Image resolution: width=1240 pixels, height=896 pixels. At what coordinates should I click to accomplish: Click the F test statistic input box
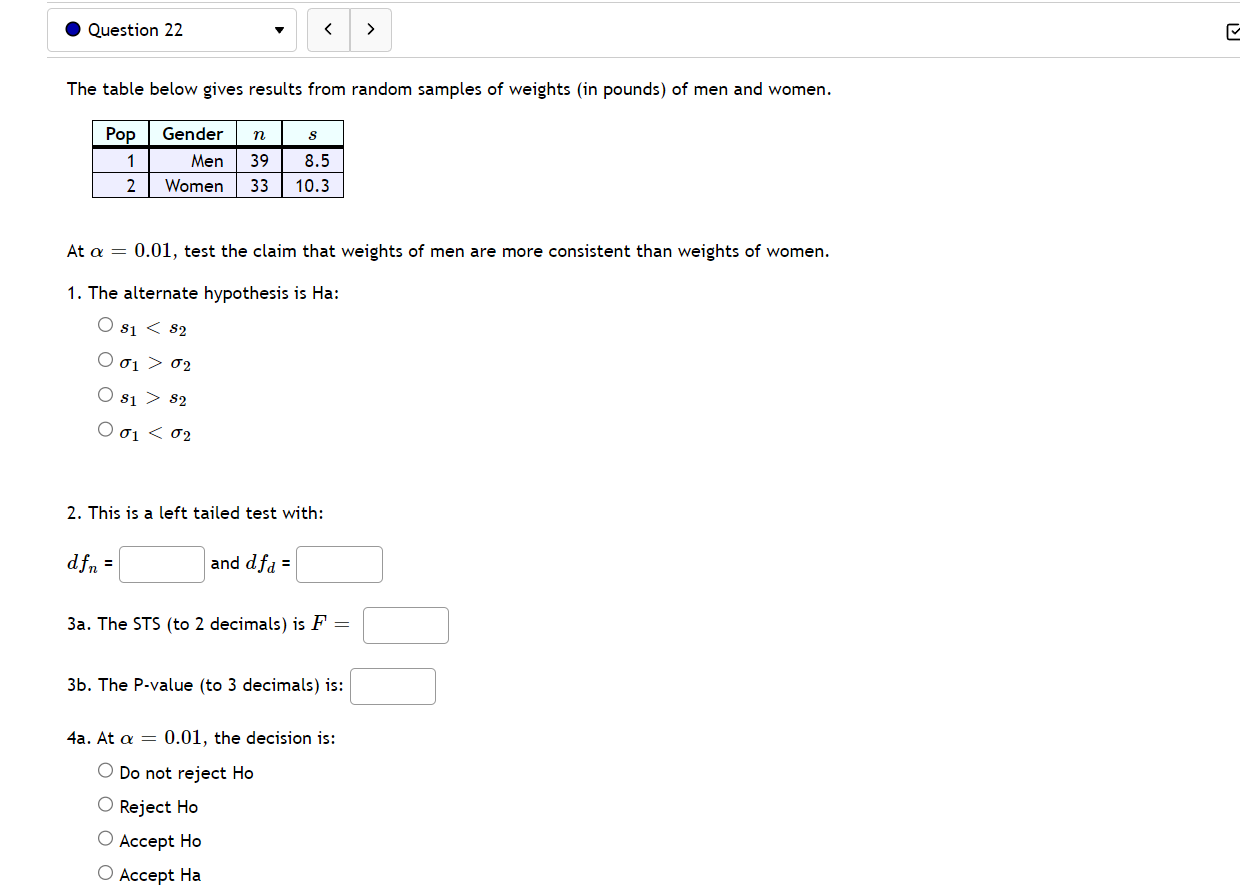(x=406, y=625)
